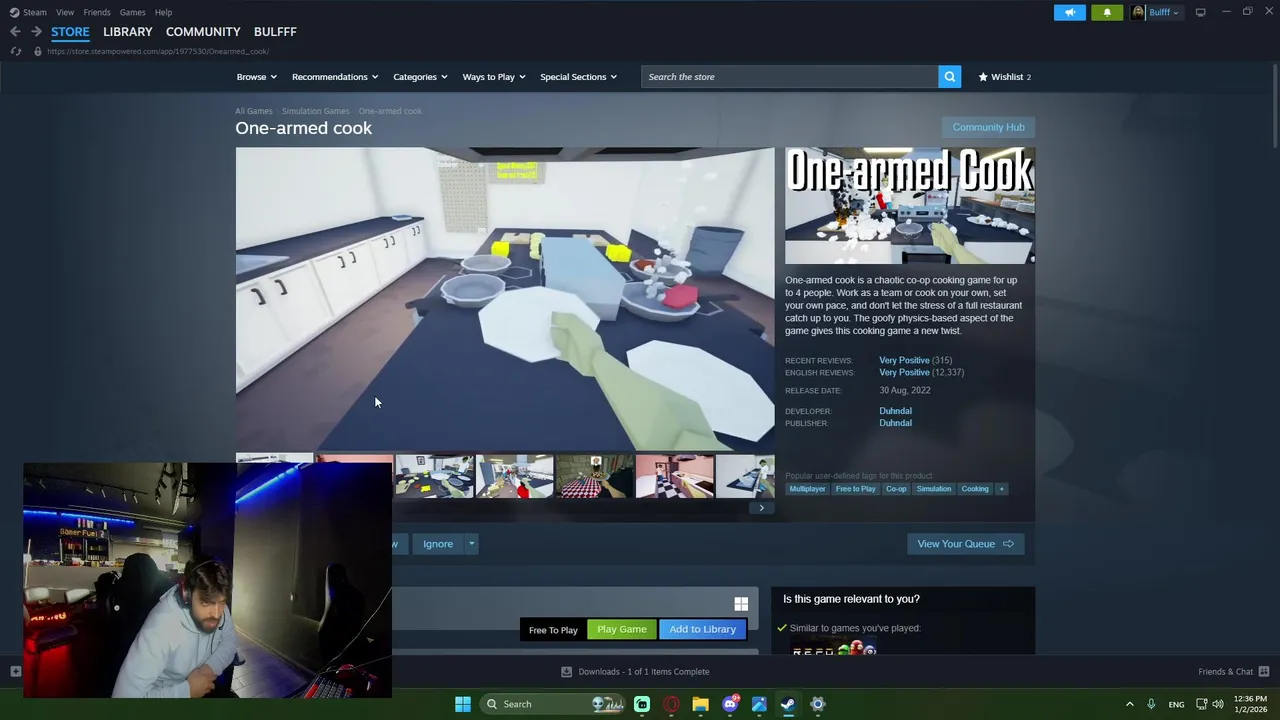Open the Steam menu
Image resolution: width=1280 pixels, height=720 pixels.
[35, 12]
